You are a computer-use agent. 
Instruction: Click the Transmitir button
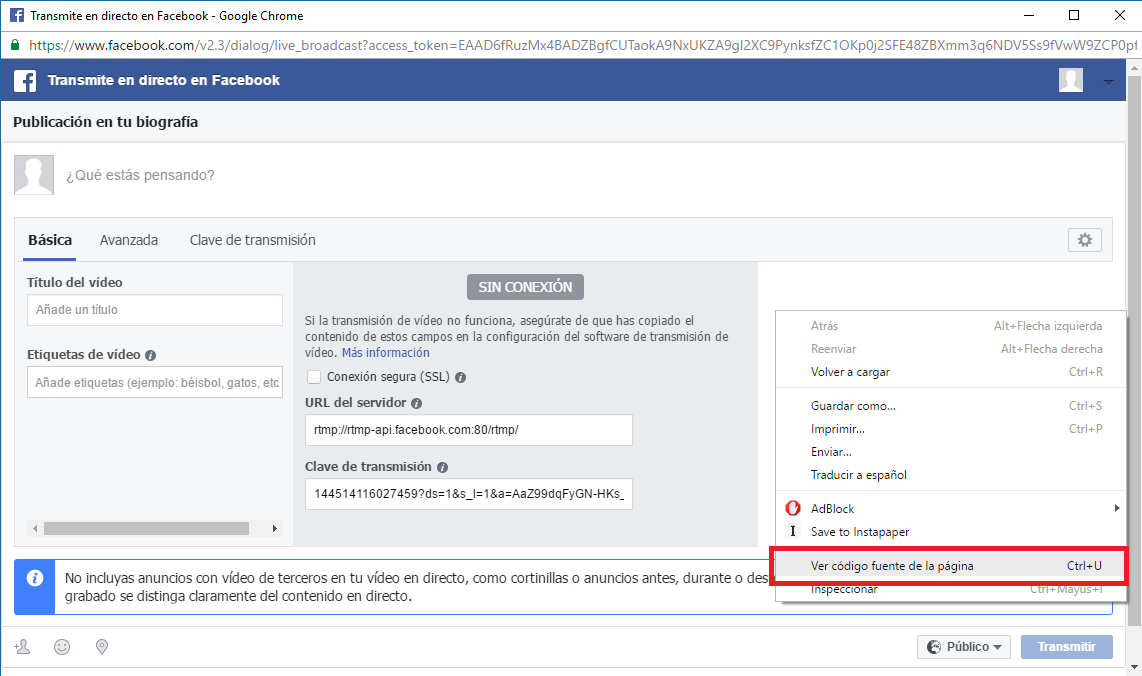1066,647
